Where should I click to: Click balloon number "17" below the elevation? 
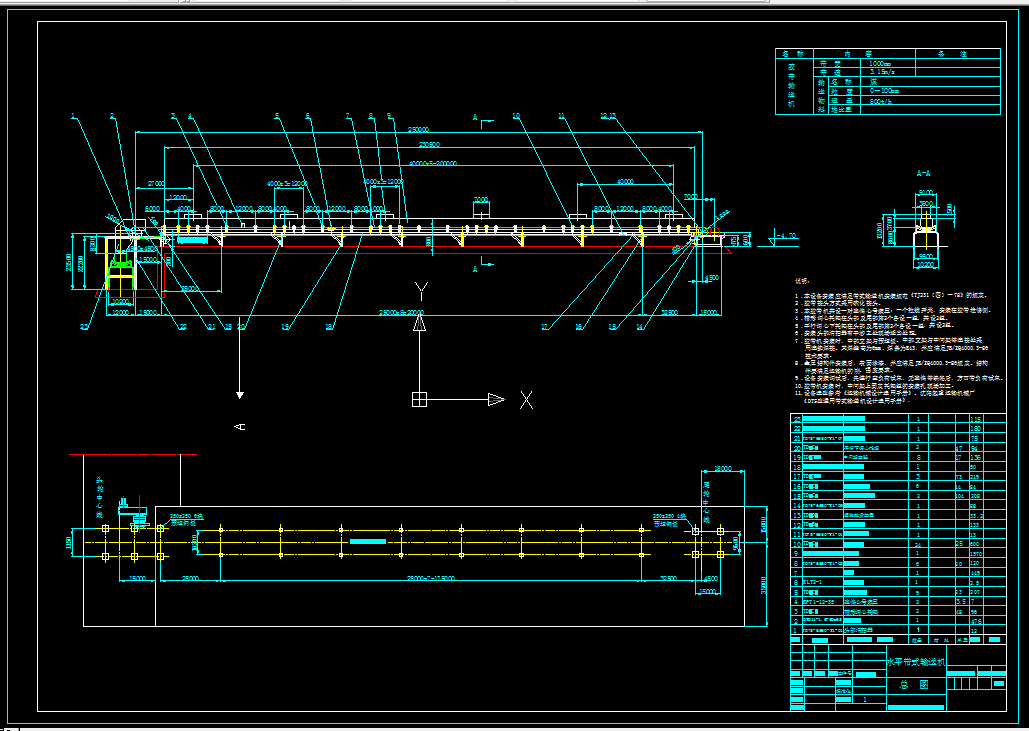click(545, 327)
